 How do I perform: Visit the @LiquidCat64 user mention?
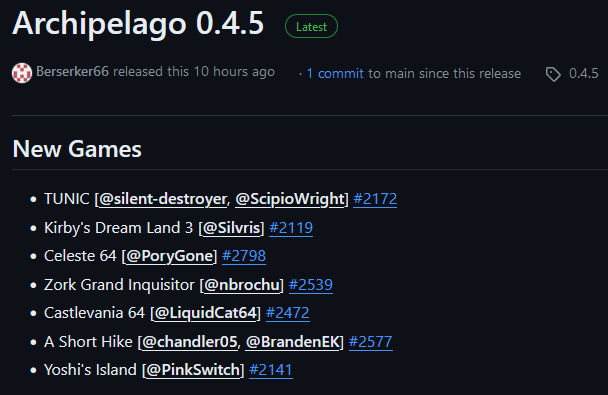[x=206, y=313]
